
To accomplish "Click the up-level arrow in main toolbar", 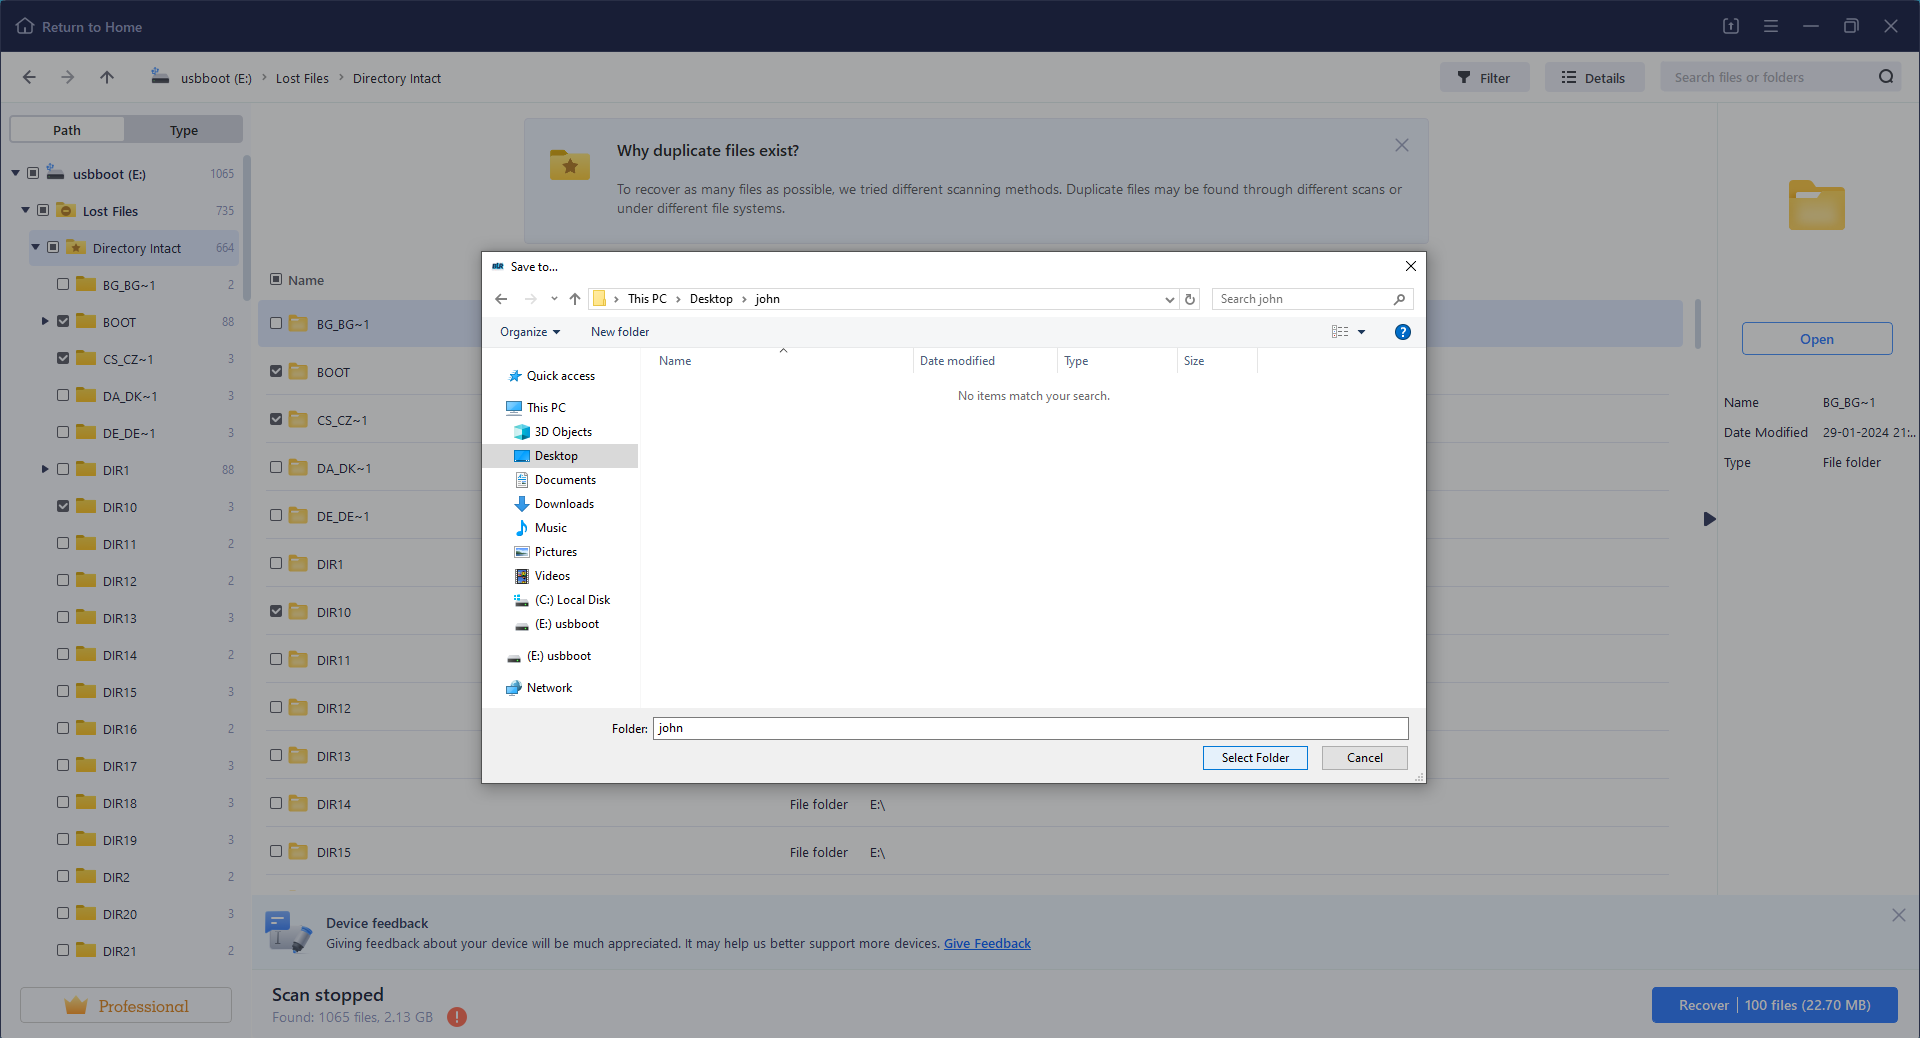I will [x=107, y=77].
